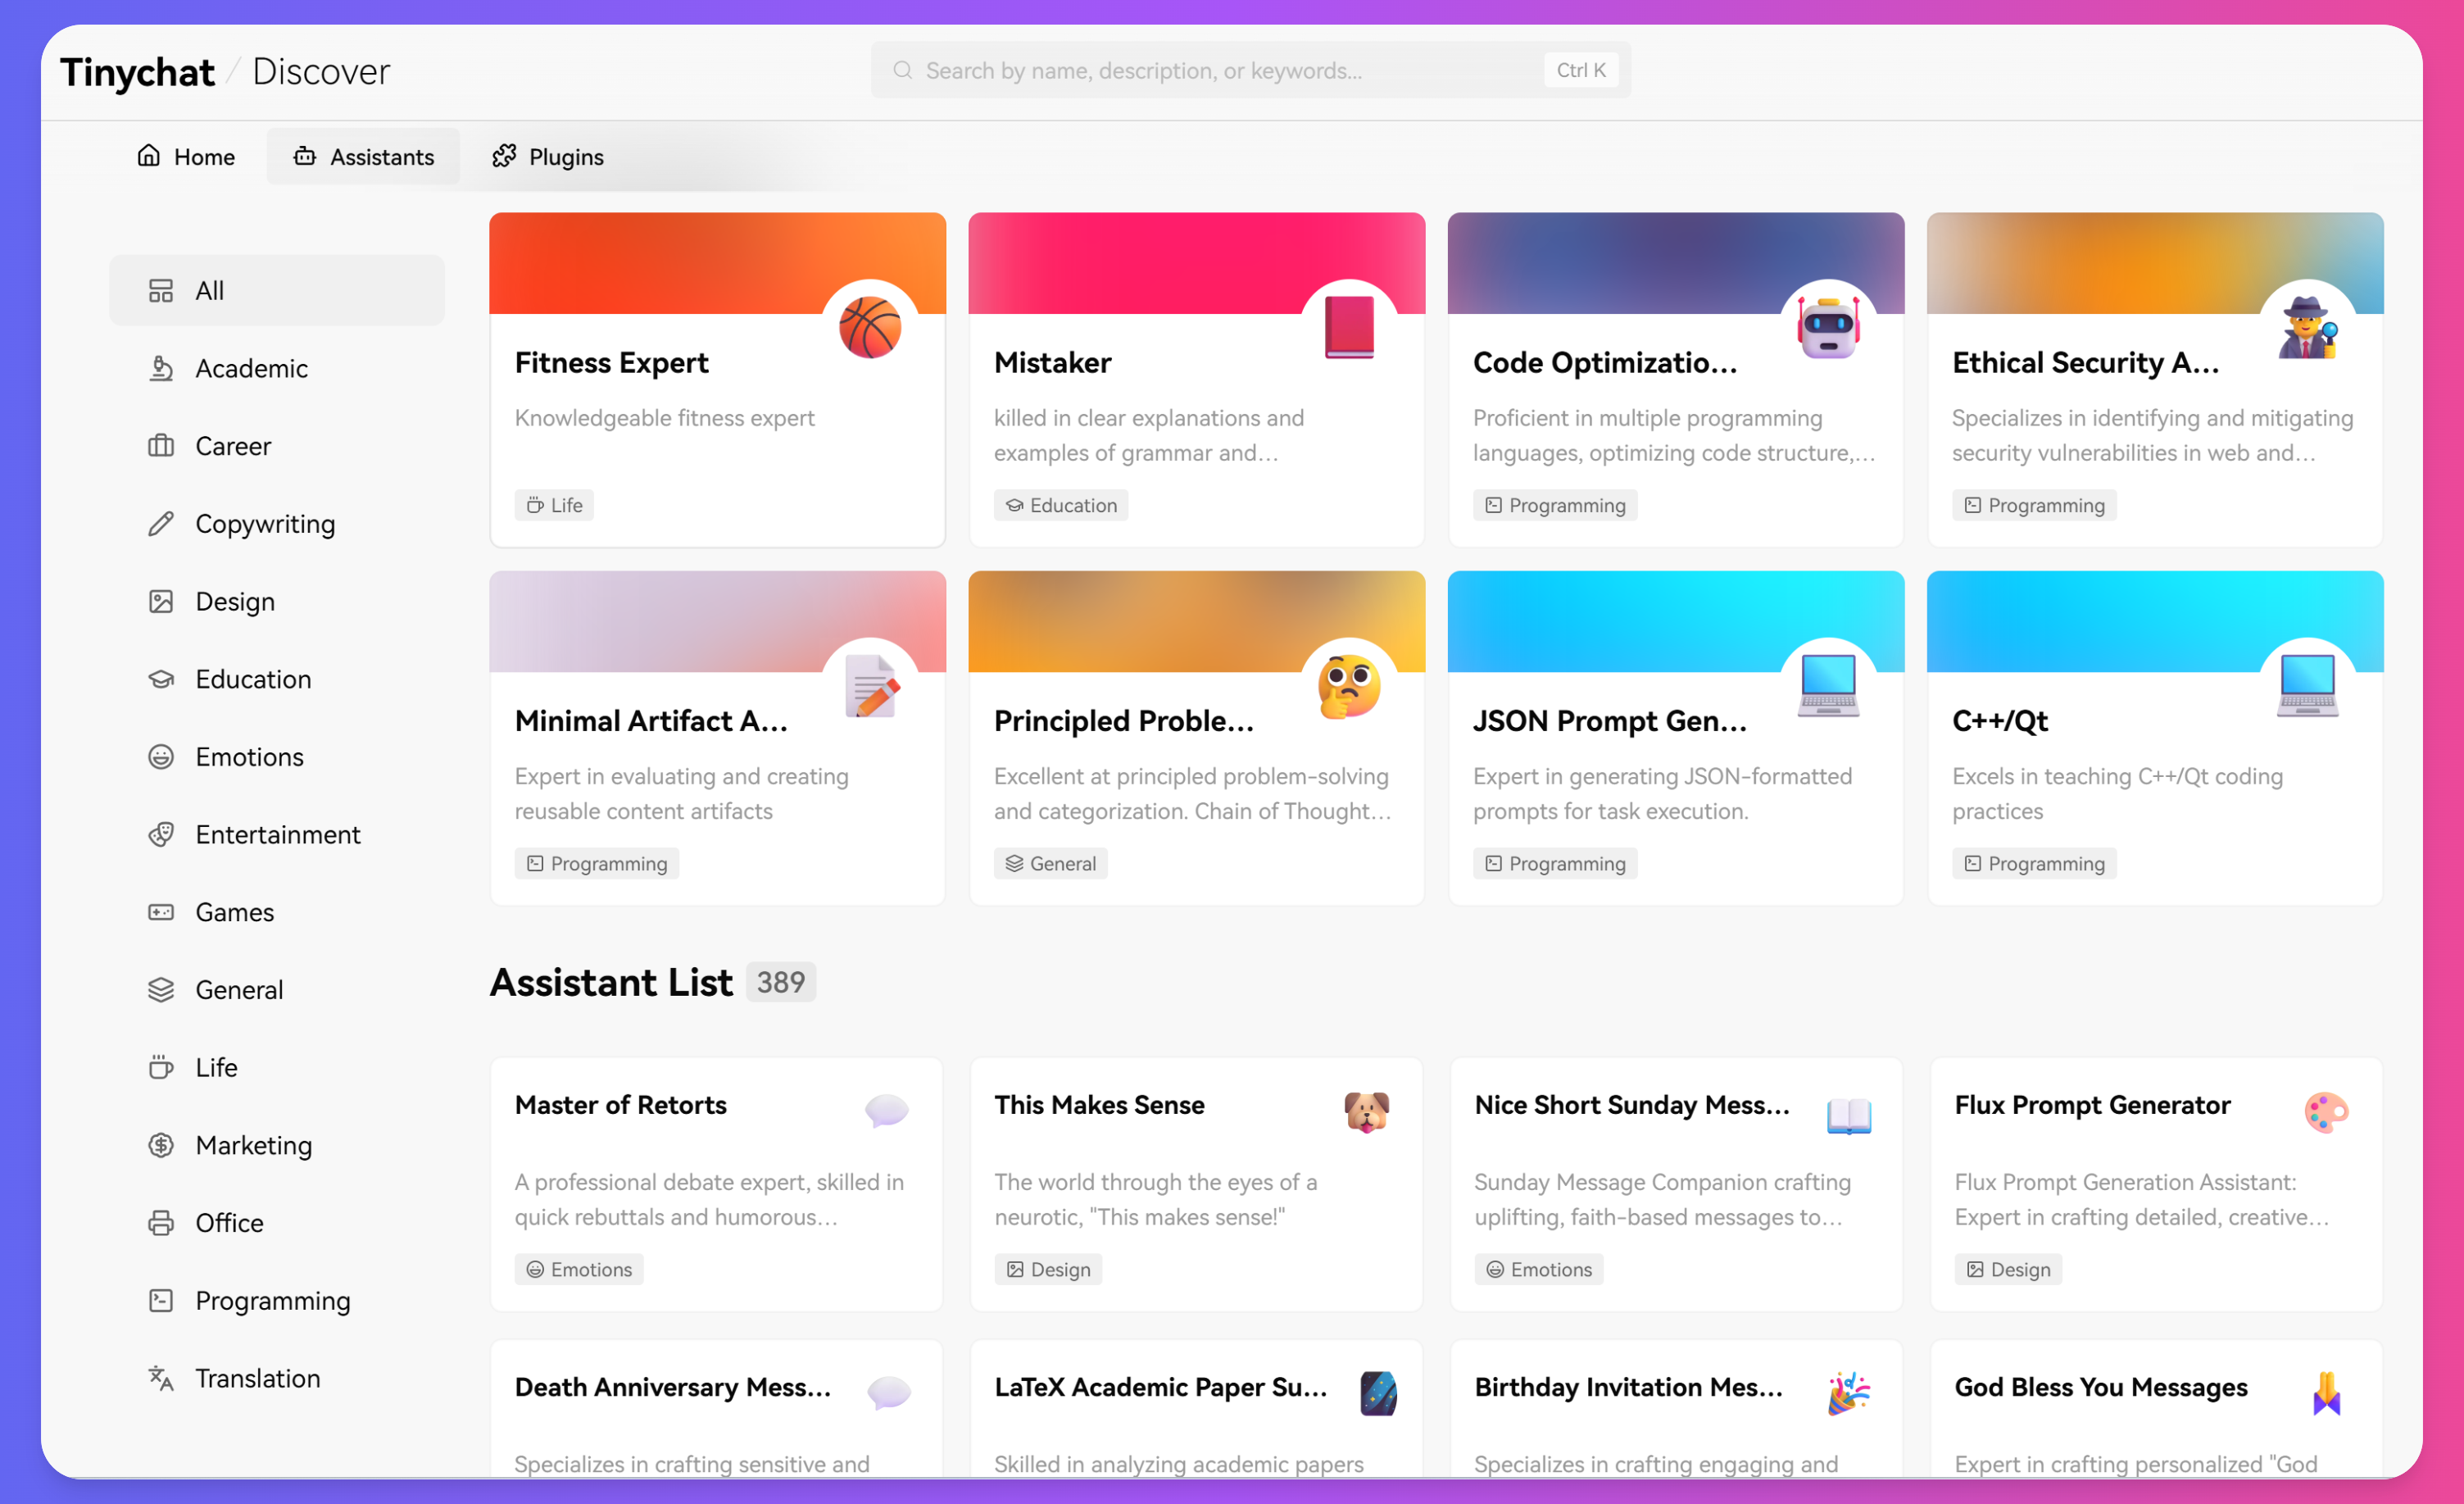Click the Education graduation cap icon in sidebar

click(x=161, y=679)
